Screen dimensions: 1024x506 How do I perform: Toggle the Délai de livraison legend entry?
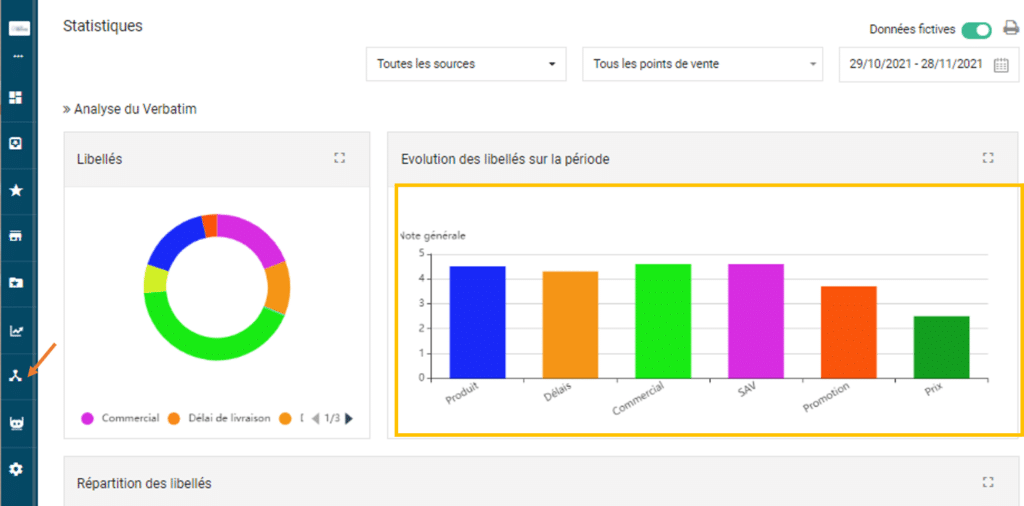pos(220,418)
